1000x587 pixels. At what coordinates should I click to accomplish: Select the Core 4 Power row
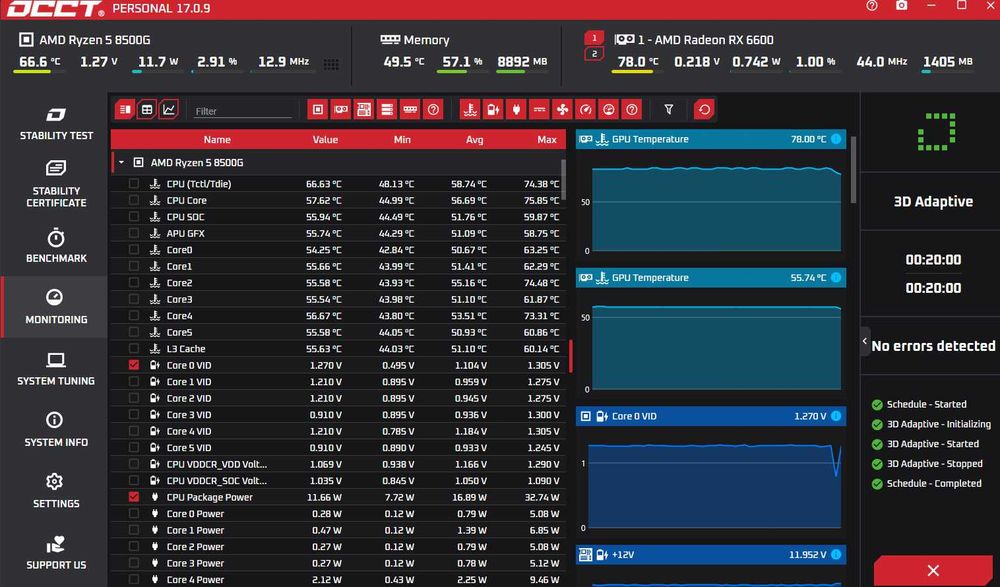pos(338,579)
